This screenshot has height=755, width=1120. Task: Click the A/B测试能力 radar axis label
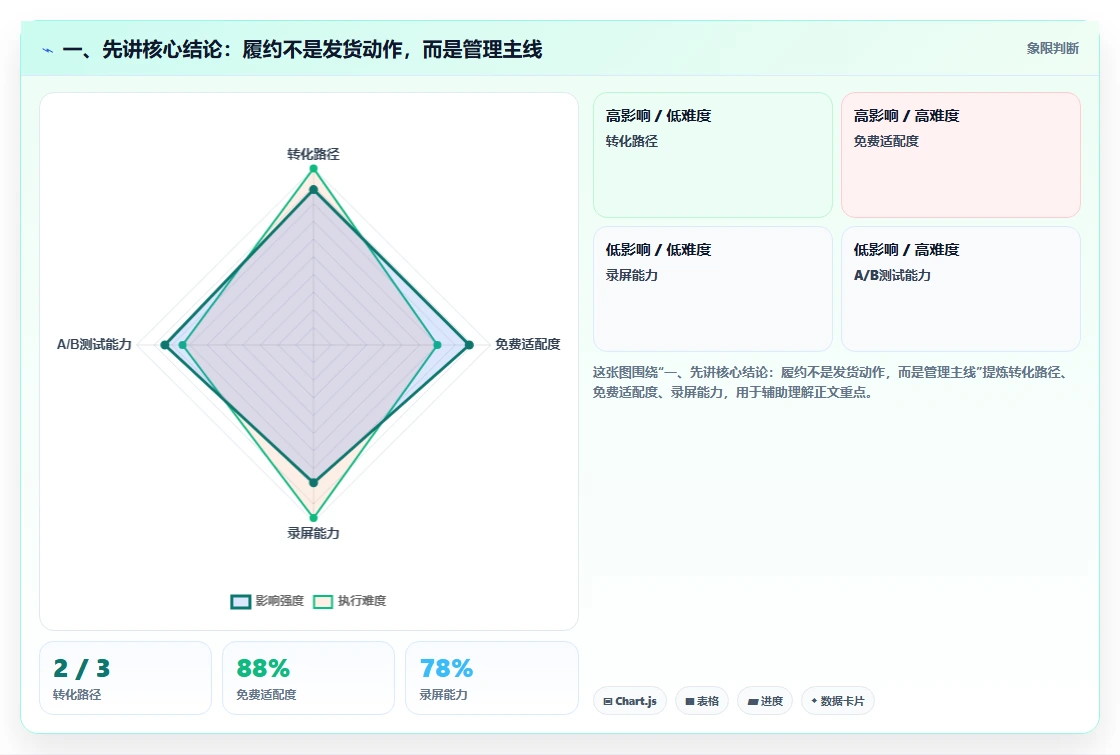tap(94, 344)
